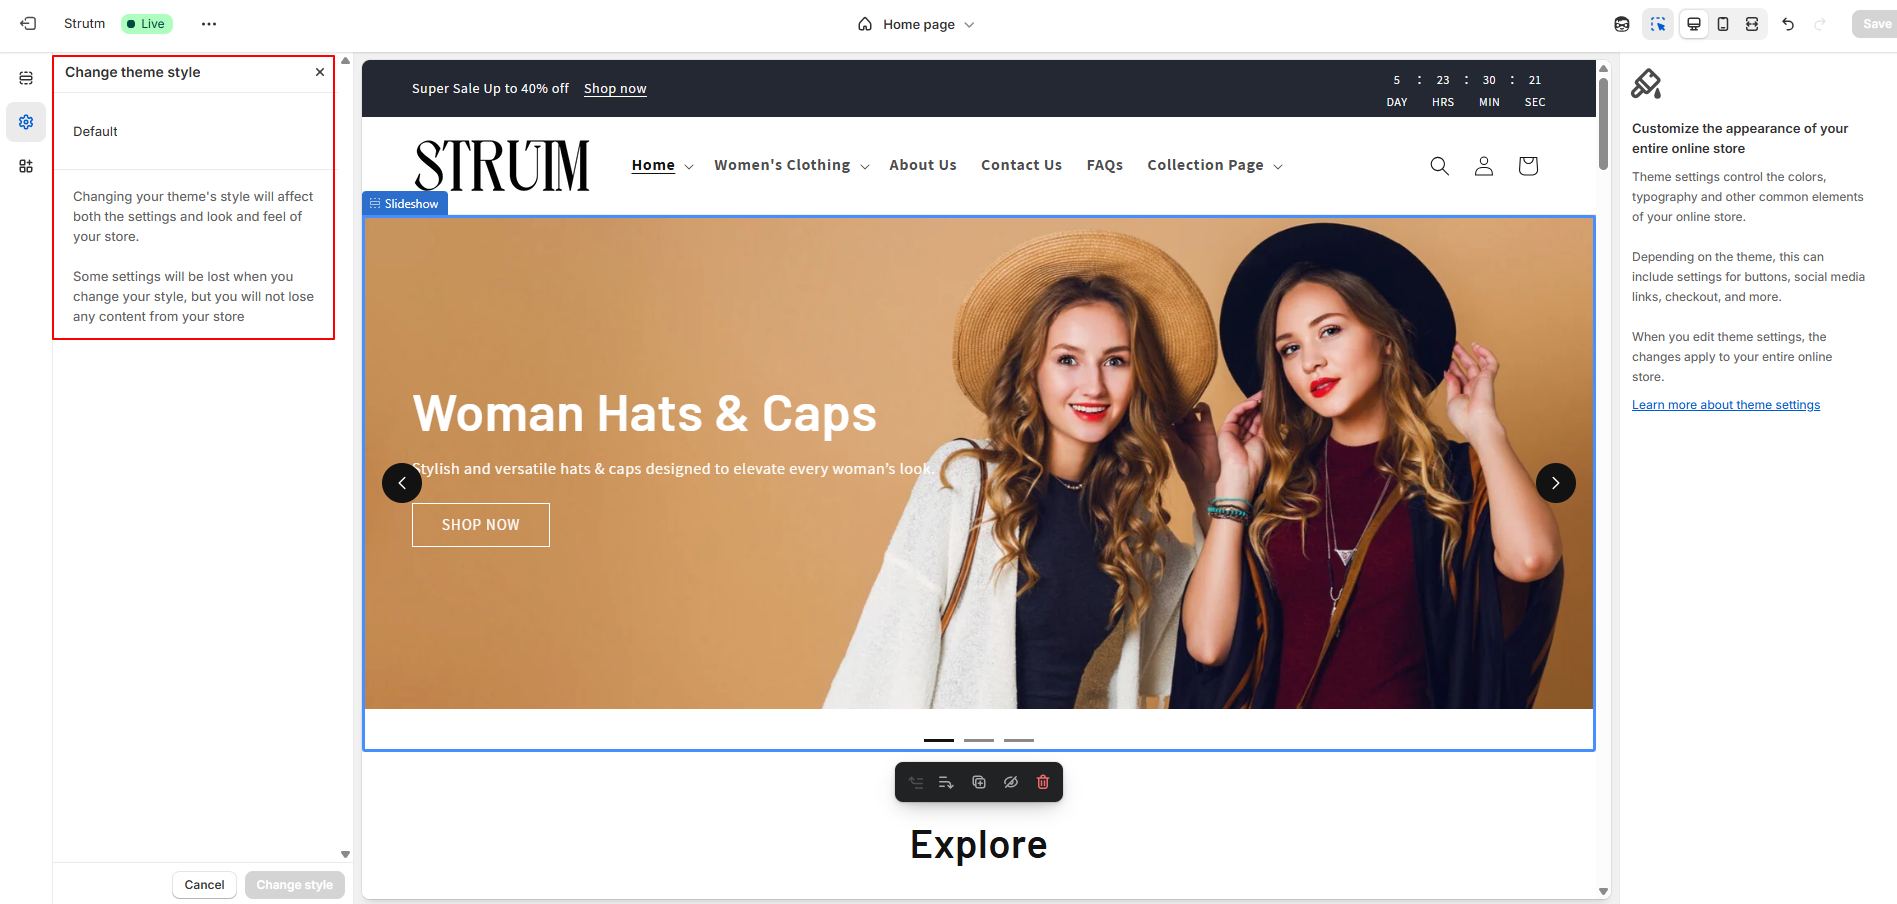Toggle the inspector selection icon
Screen dimensions: 1897x904
click(1658, 24)
